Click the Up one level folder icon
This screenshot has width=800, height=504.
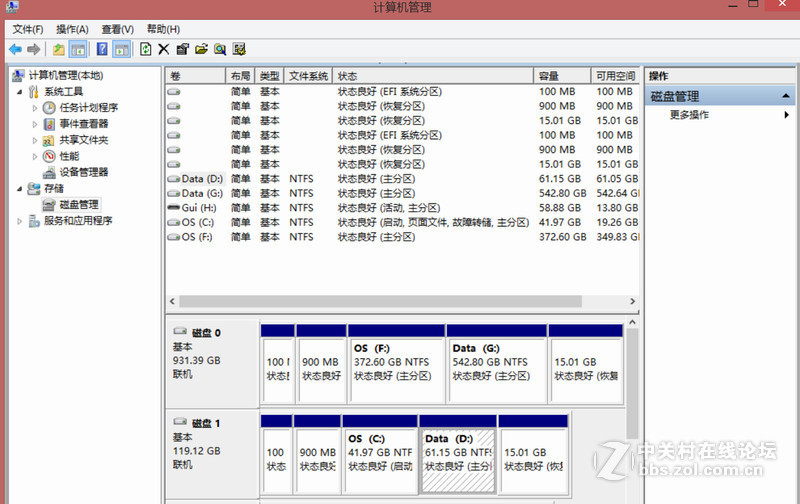point(59,49)
